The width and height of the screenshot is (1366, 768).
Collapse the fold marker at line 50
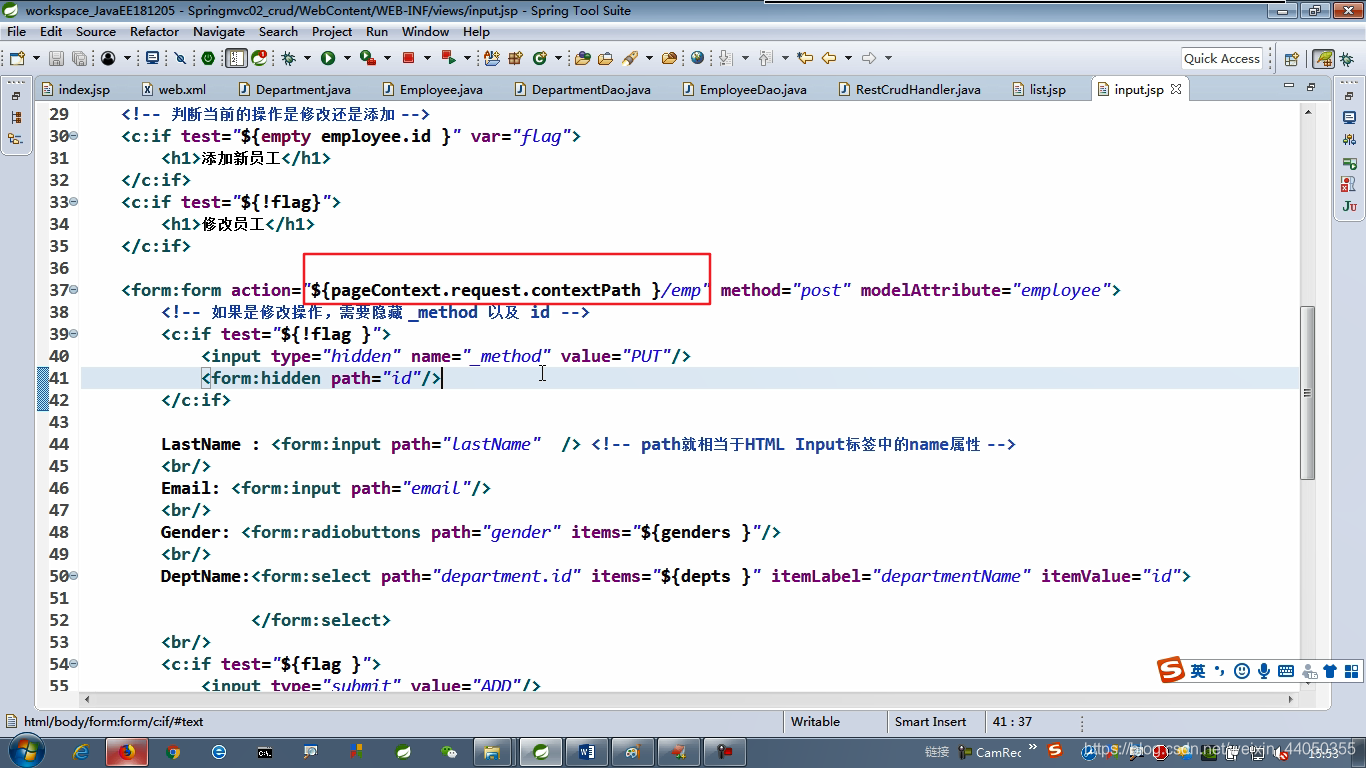74,577
